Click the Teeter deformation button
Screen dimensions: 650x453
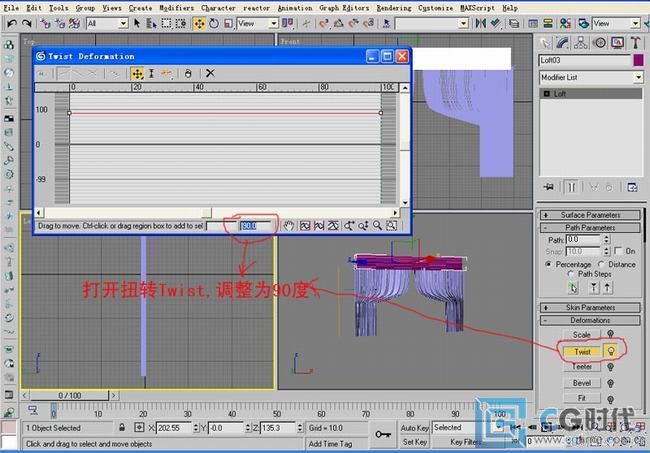(582, 367)
